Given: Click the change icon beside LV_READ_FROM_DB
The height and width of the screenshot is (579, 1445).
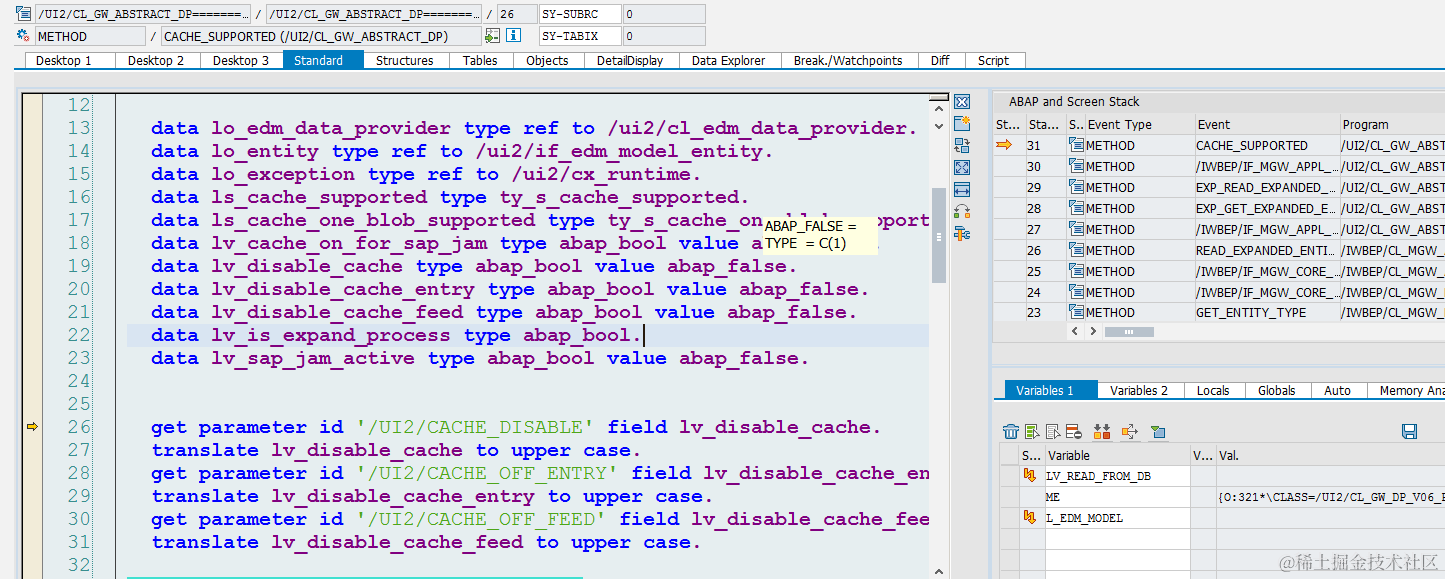Looking at the screenshot, I should (1030, 476).
